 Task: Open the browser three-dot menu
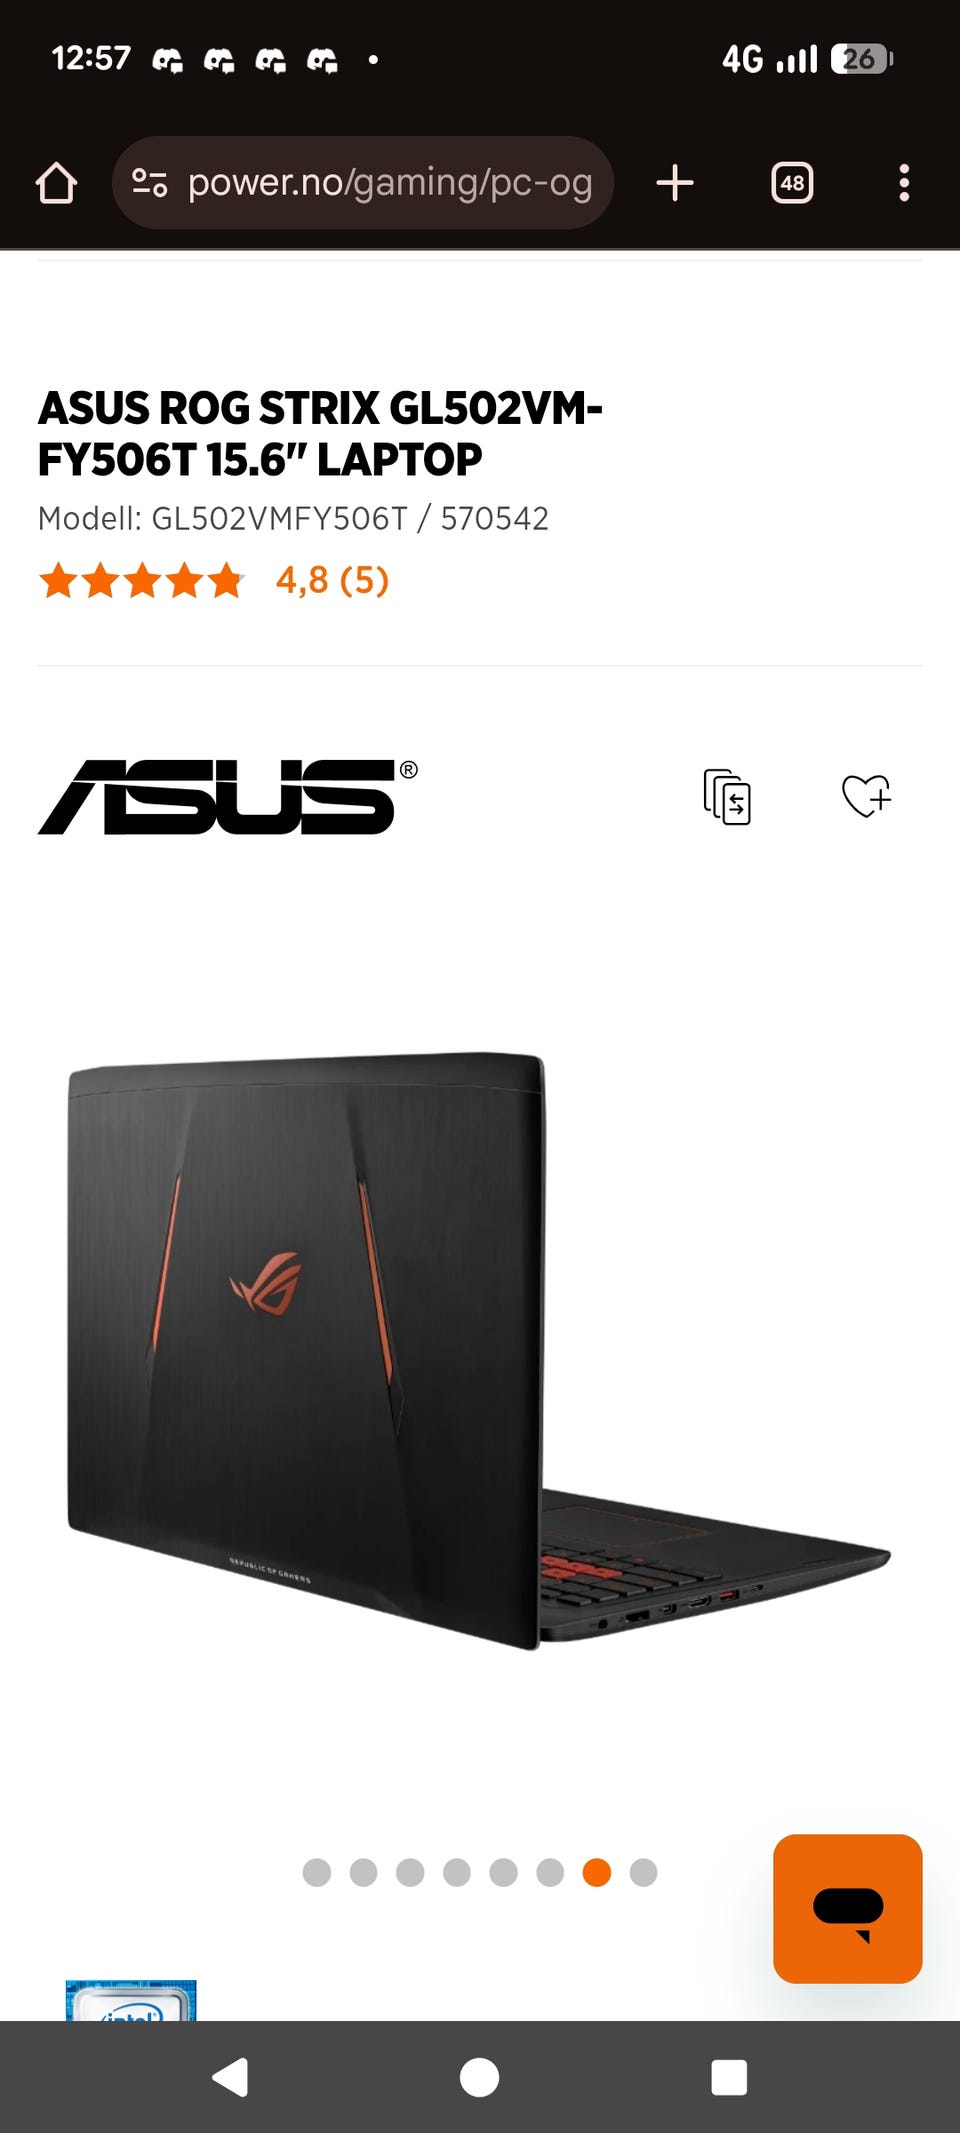[x=904, y=183]
